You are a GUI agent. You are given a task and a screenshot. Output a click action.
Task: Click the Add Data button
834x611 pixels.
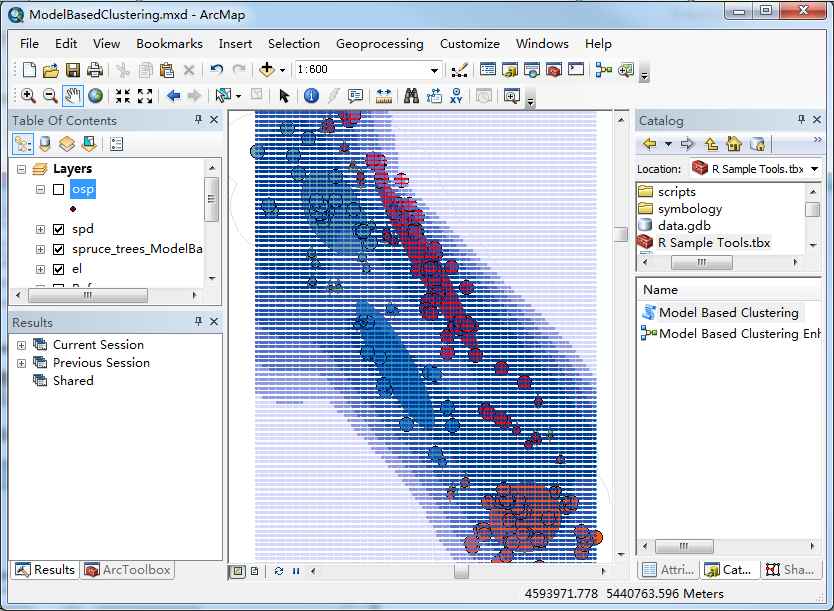(x=266, y=70)
